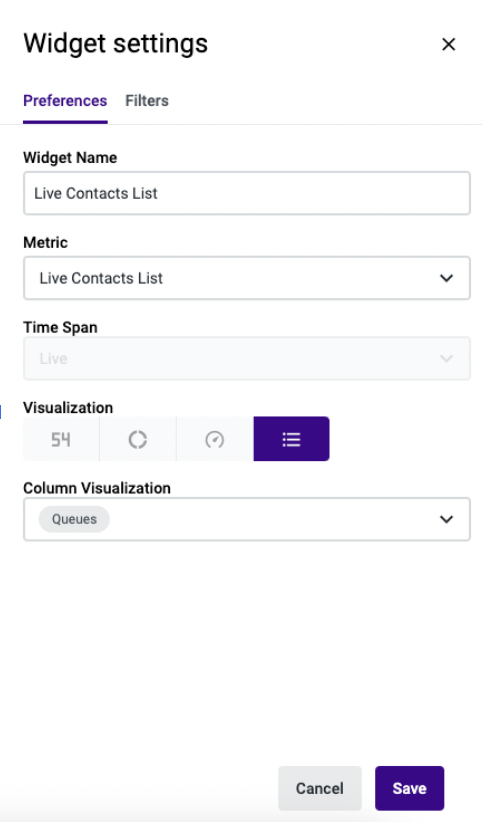Viewport: 482px width, 822px height.
Task: Click the Live Contacts List metric value
Action: [101, 278]
